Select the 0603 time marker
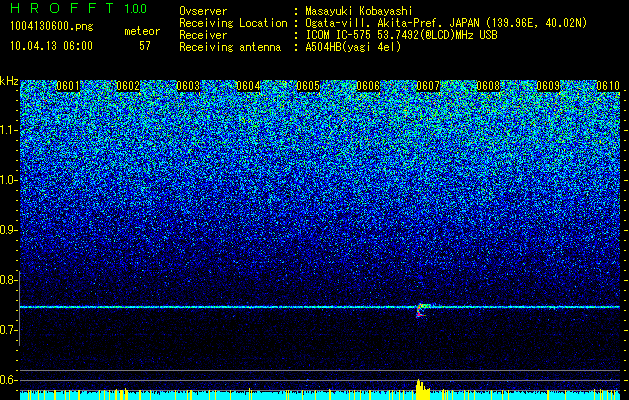The image size is (629, 400). 188,86
